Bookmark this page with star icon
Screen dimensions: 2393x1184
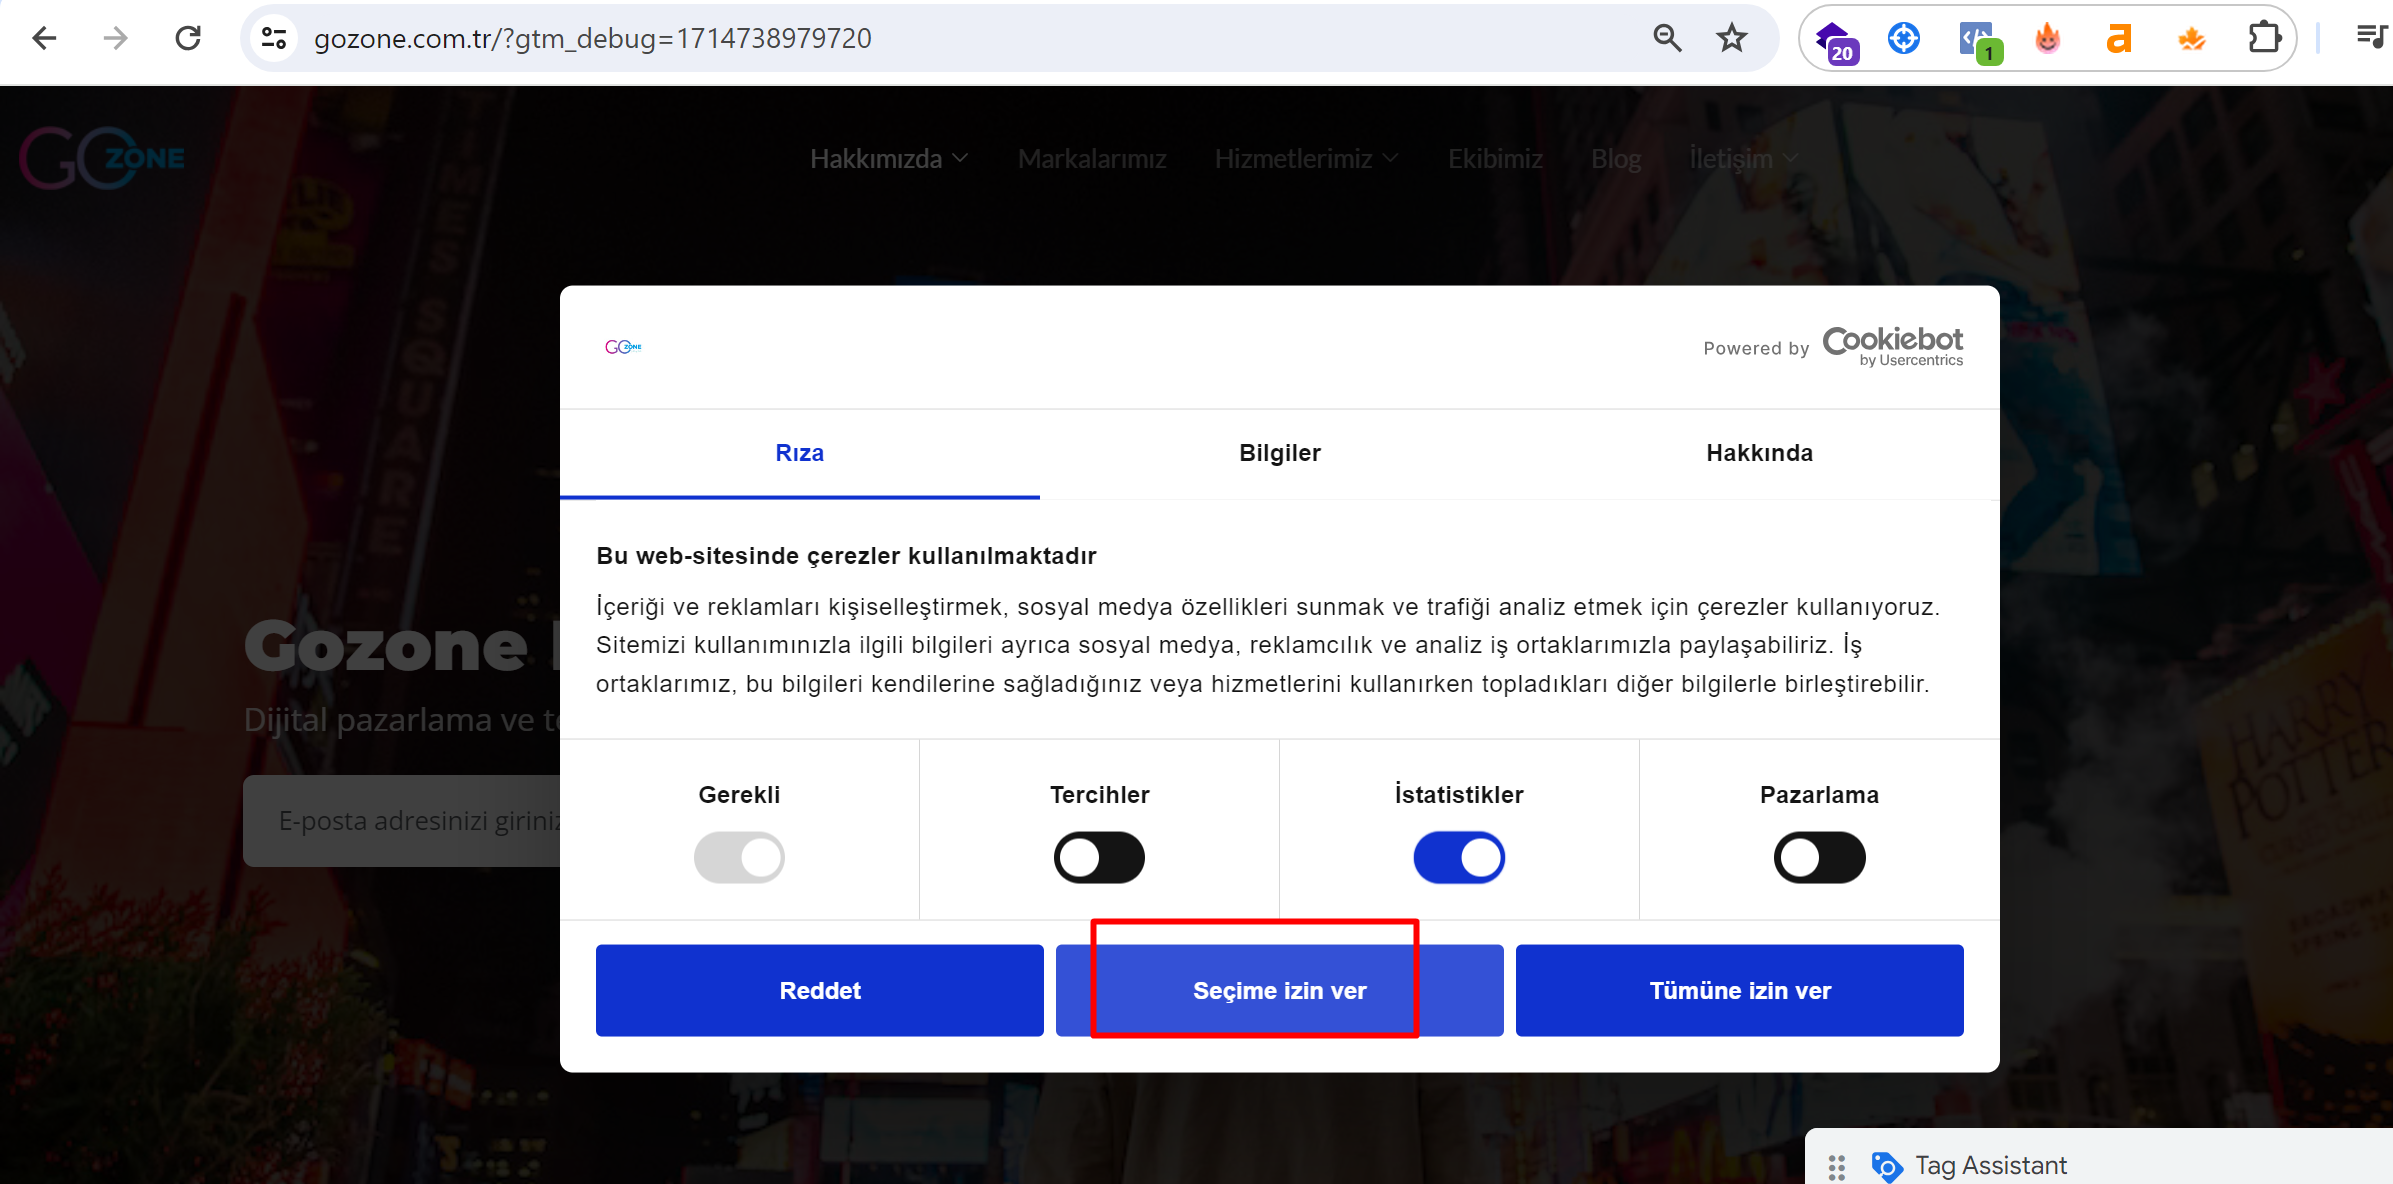tap(1731, 38)
